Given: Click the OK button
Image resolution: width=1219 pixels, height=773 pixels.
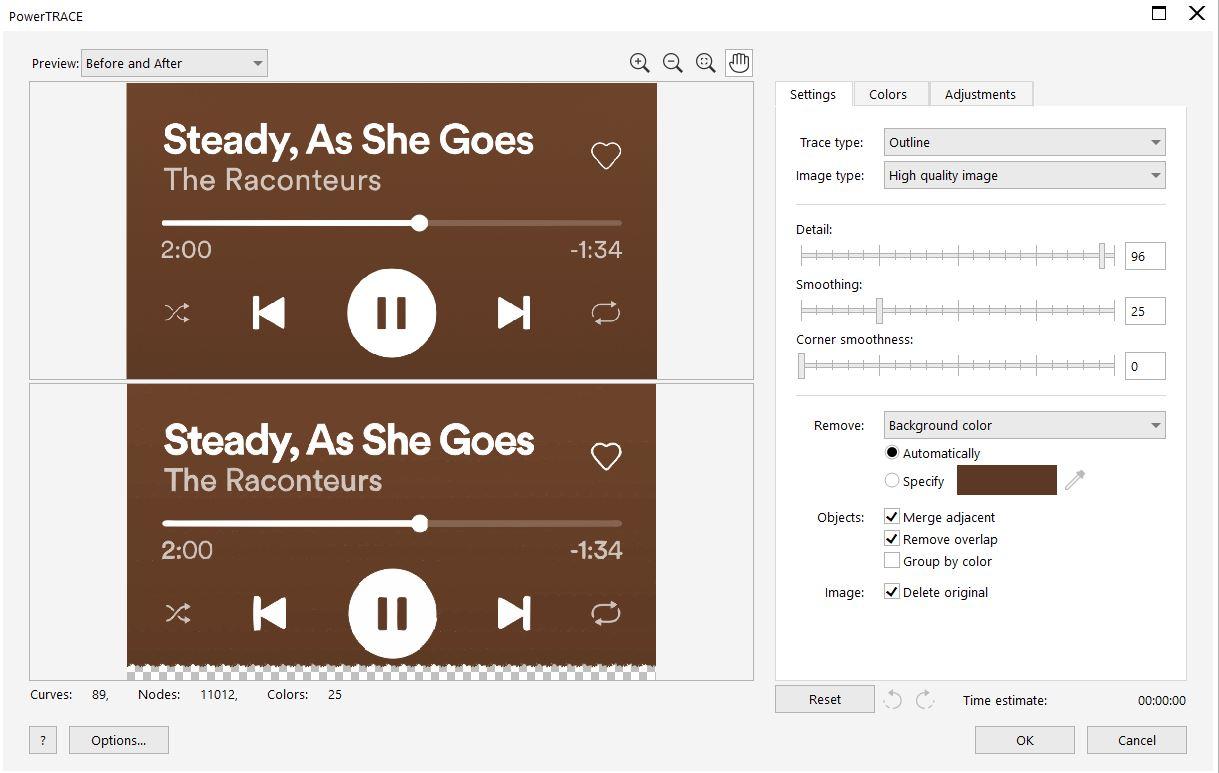Looking at the screenshot, I should pyautogui.click(x=1025, y=740).
